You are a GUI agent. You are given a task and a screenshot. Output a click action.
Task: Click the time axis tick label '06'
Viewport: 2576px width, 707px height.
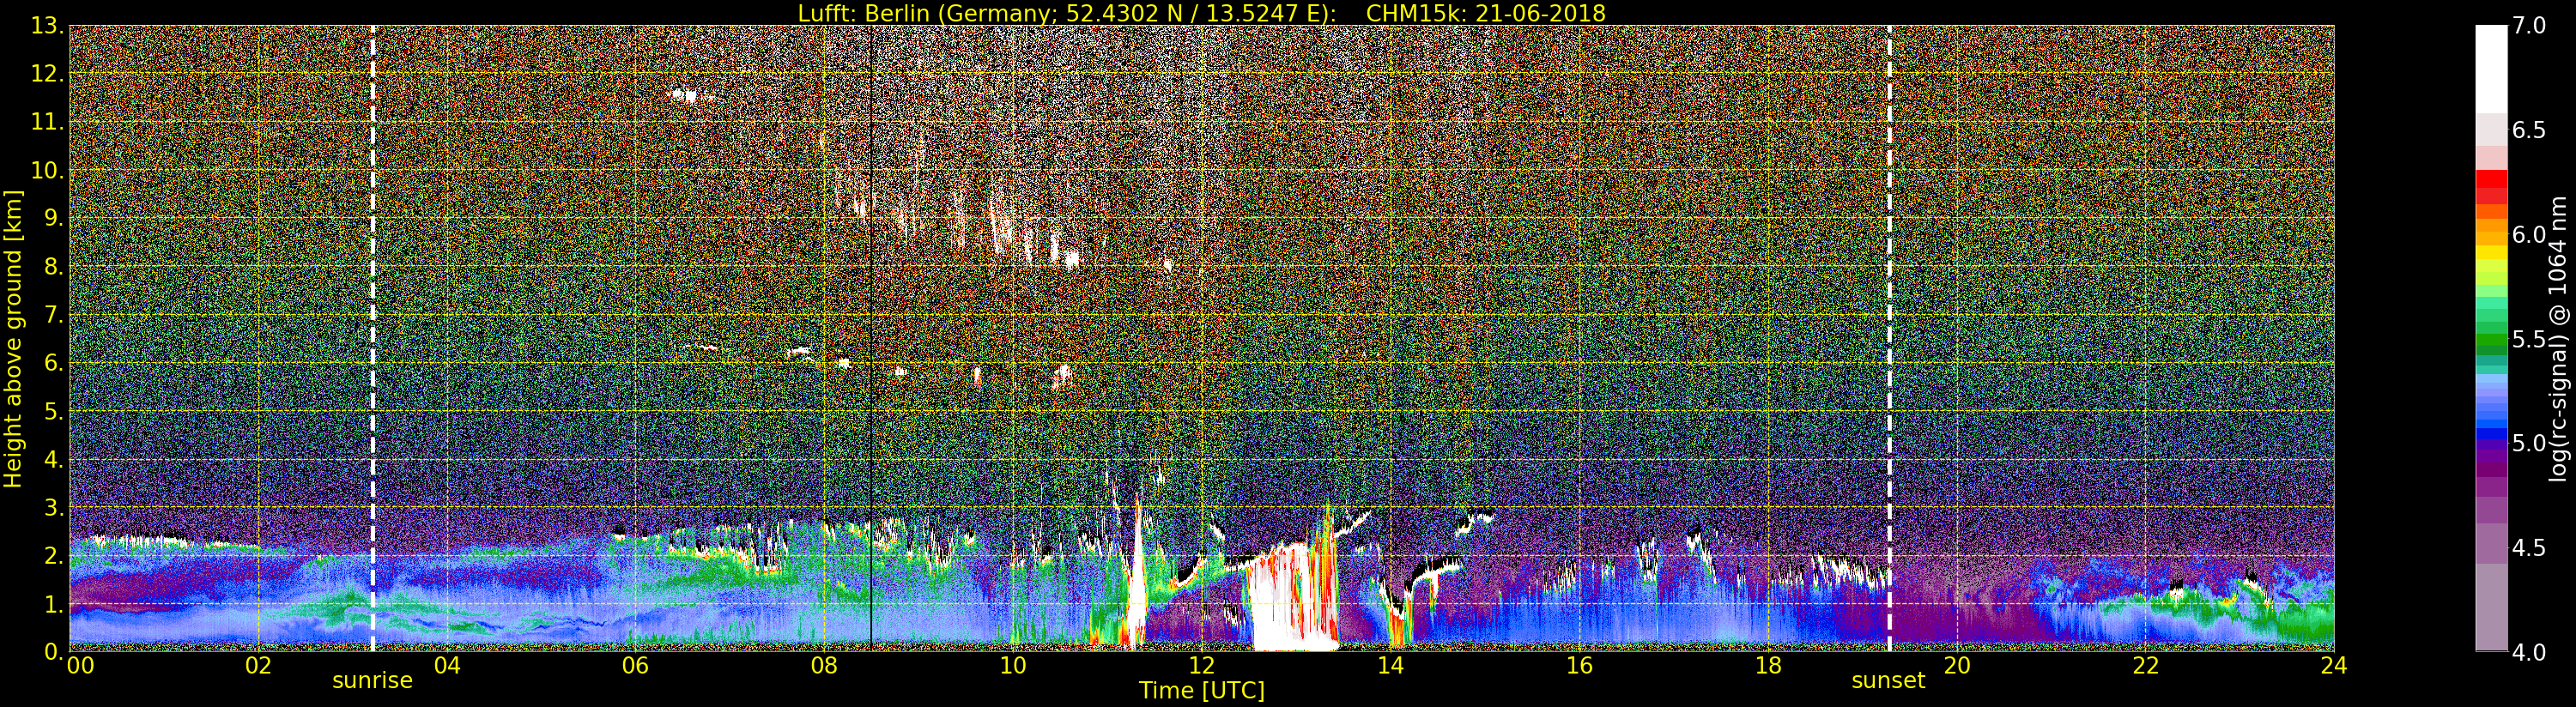[x=635, y=665]
